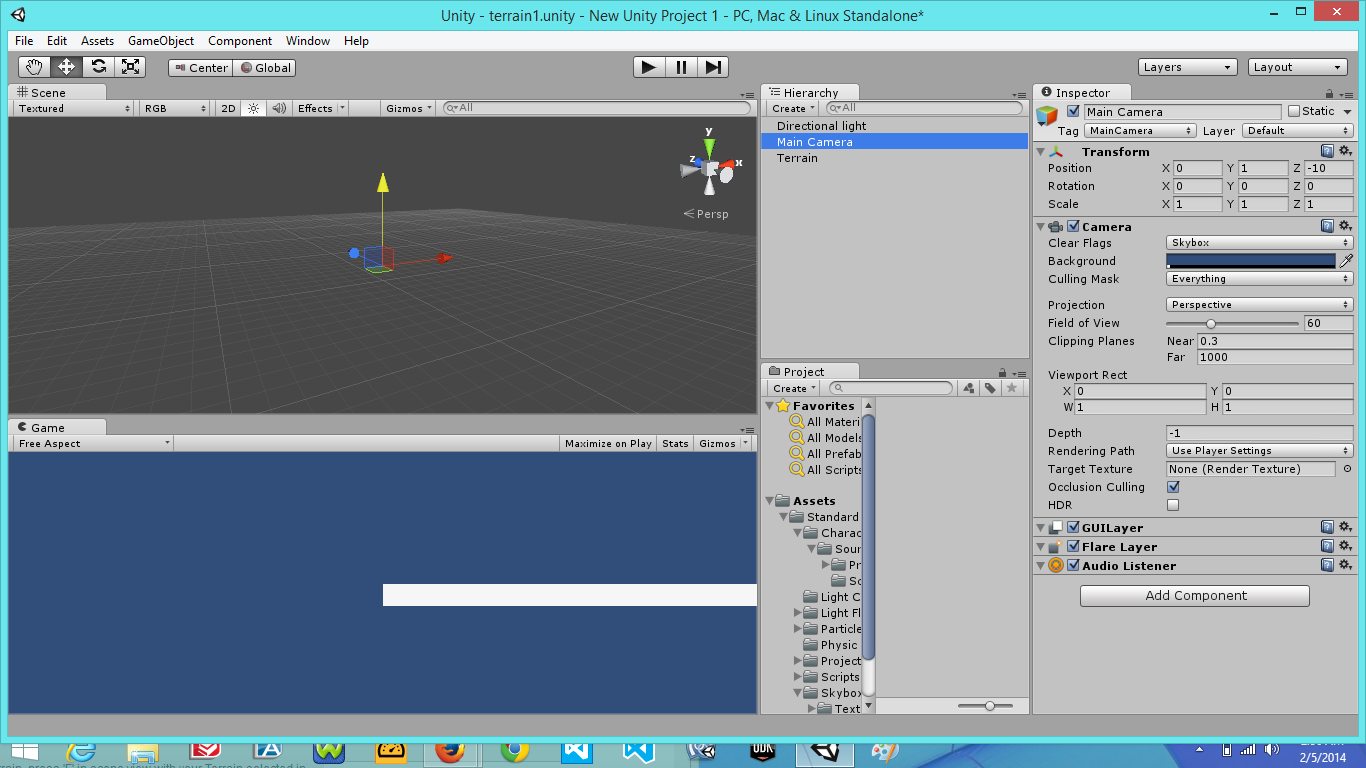Open the Layers dropdown in the toolbar
Viewport: 1366px width, 768px height.
(1188, 67)
